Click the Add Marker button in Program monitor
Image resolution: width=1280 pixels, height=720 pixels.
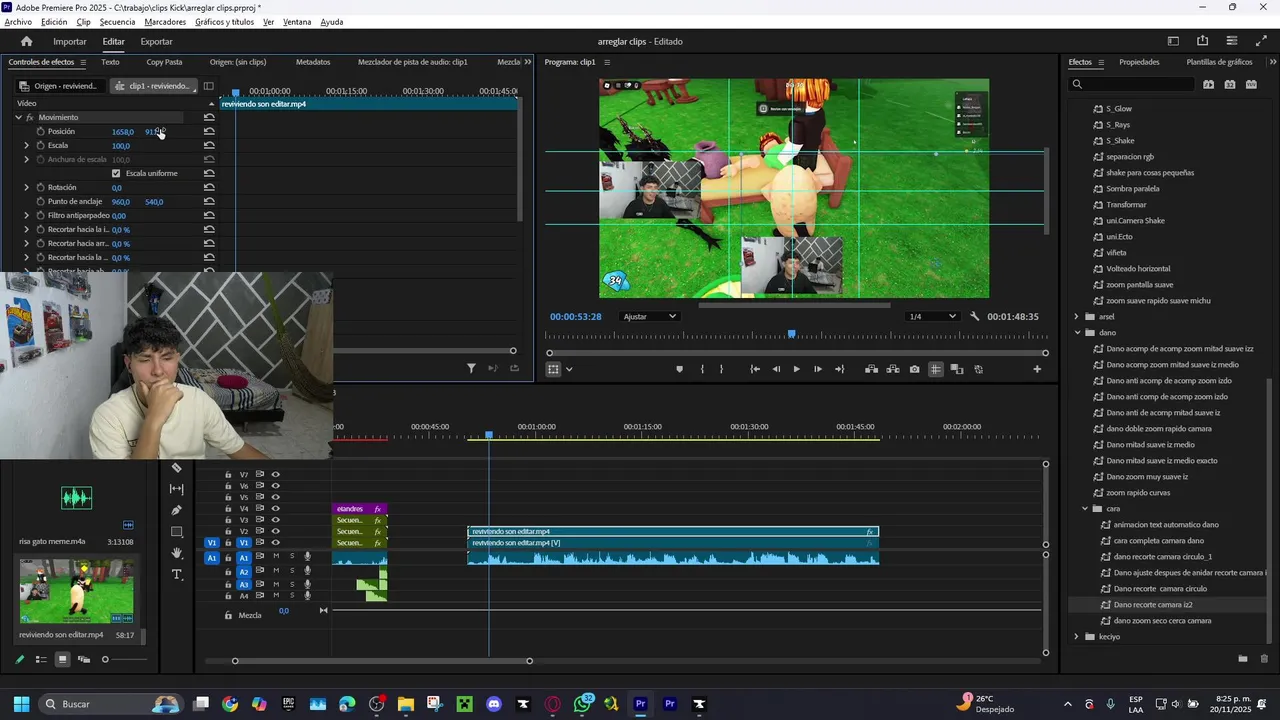tap(680, 369)
